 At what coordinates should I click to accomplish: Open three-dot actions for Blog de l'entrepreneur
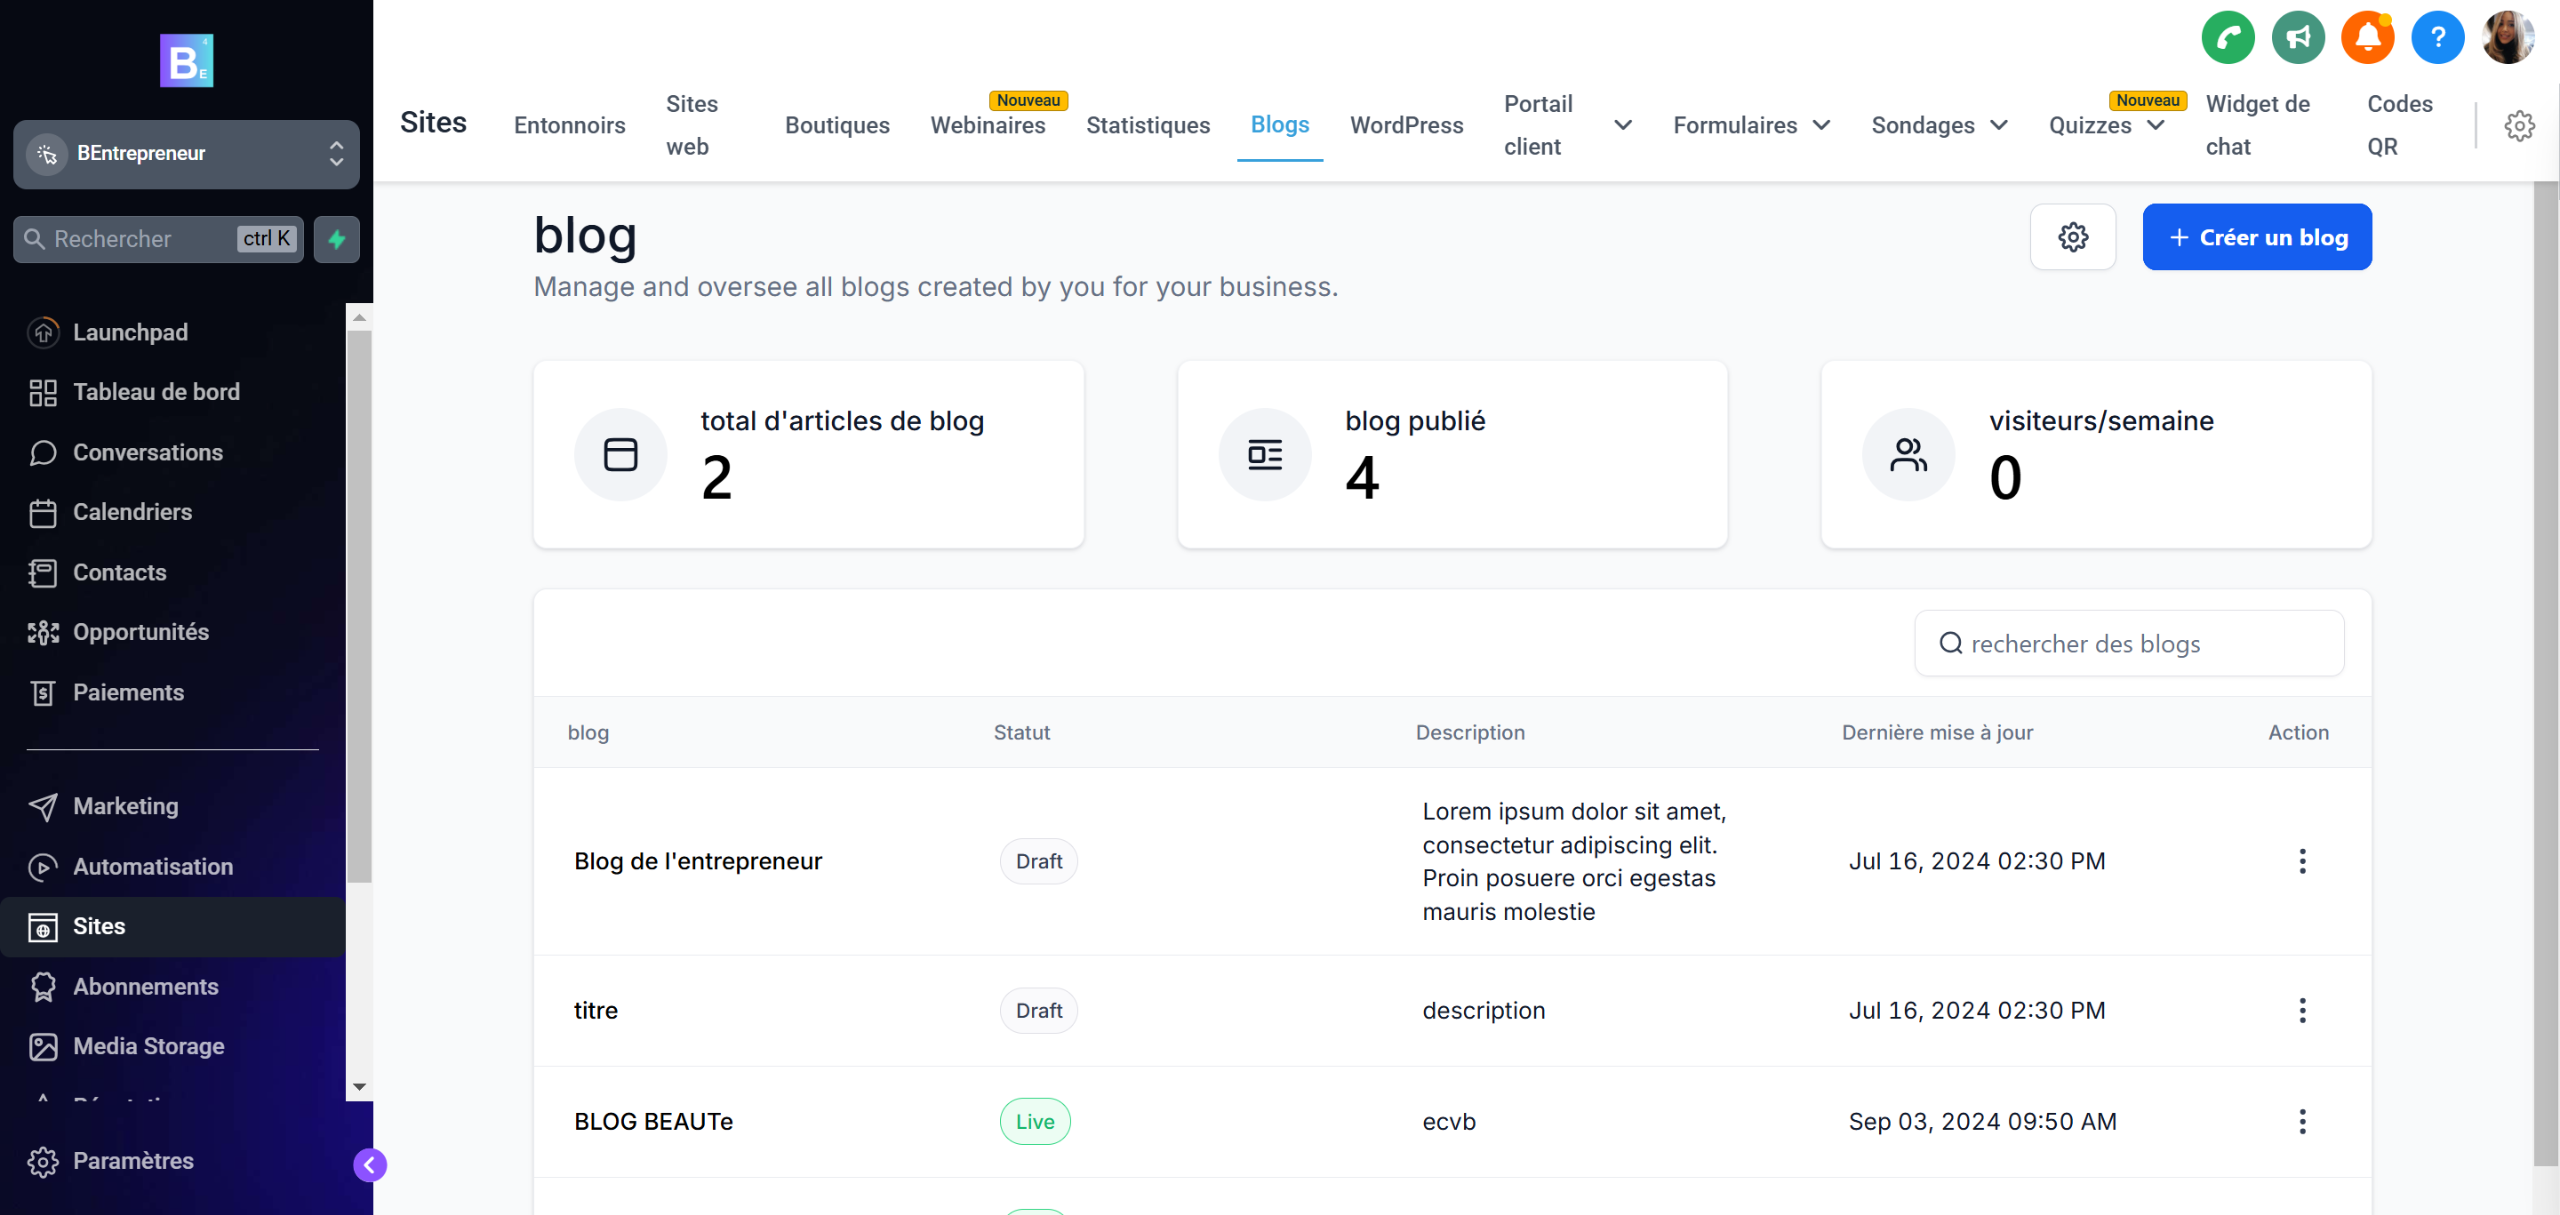coord(2302,861)
